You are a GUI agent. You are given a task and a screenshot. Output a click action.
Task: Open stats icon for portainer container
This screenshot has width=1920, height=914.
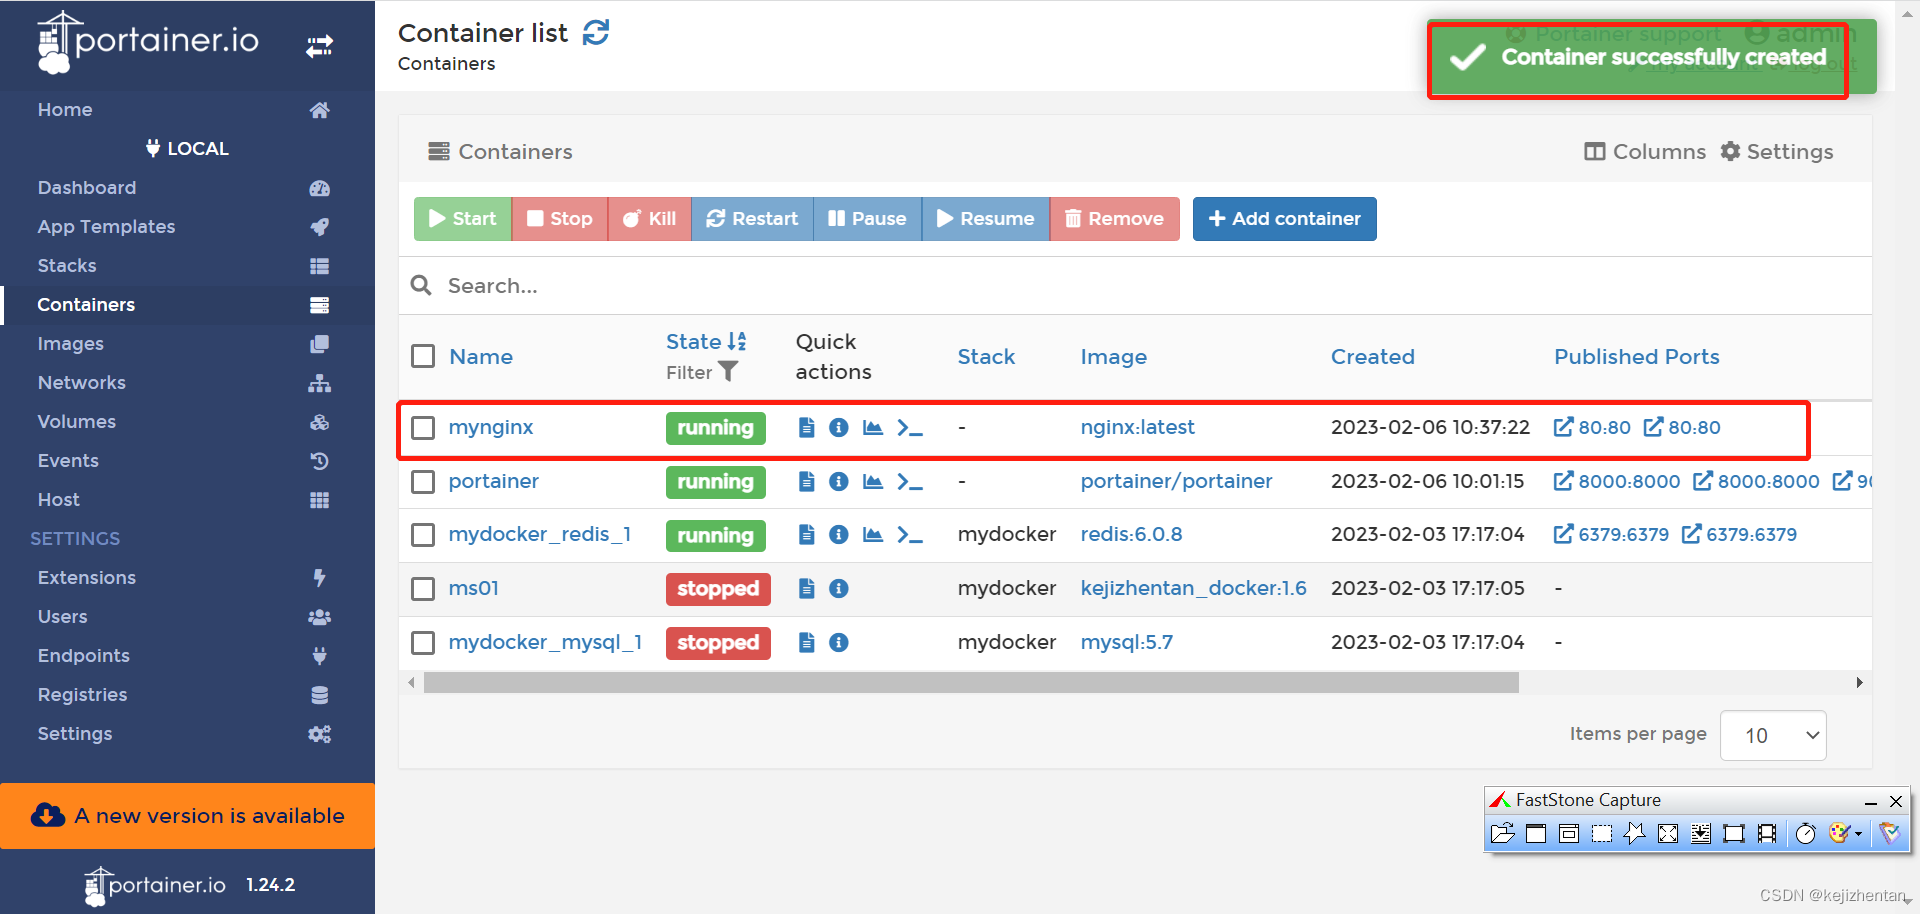(873, 482)
